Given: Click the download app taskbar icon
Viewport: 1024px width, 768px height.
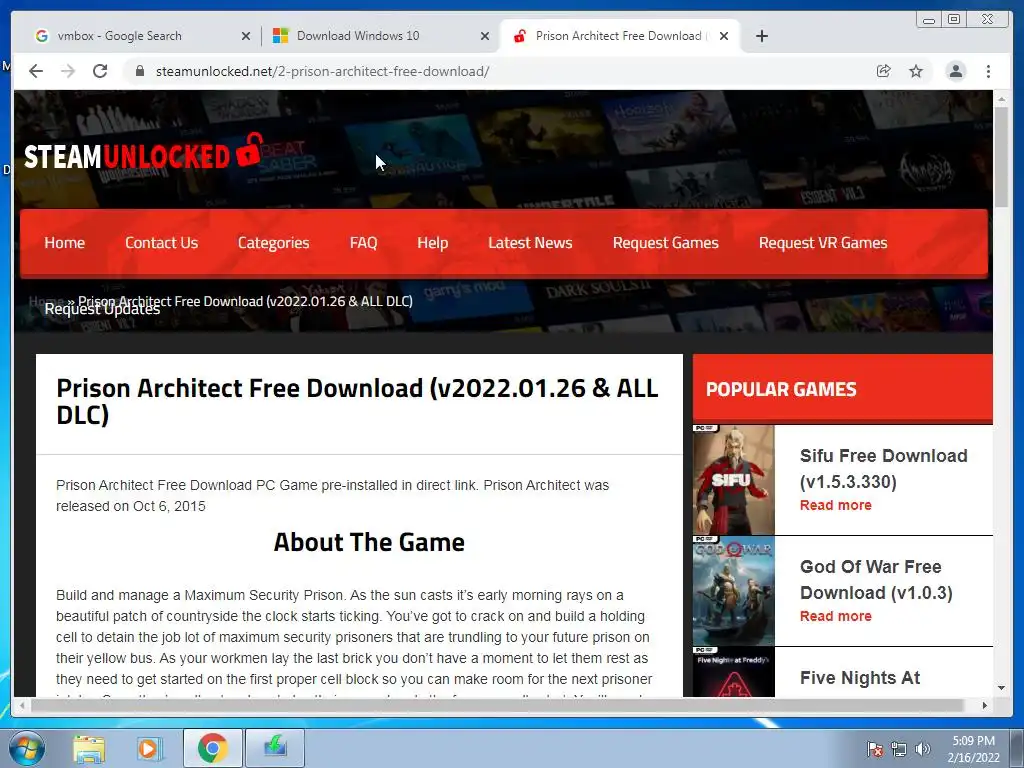Looking at the screenshot, I should click(275, 748).
